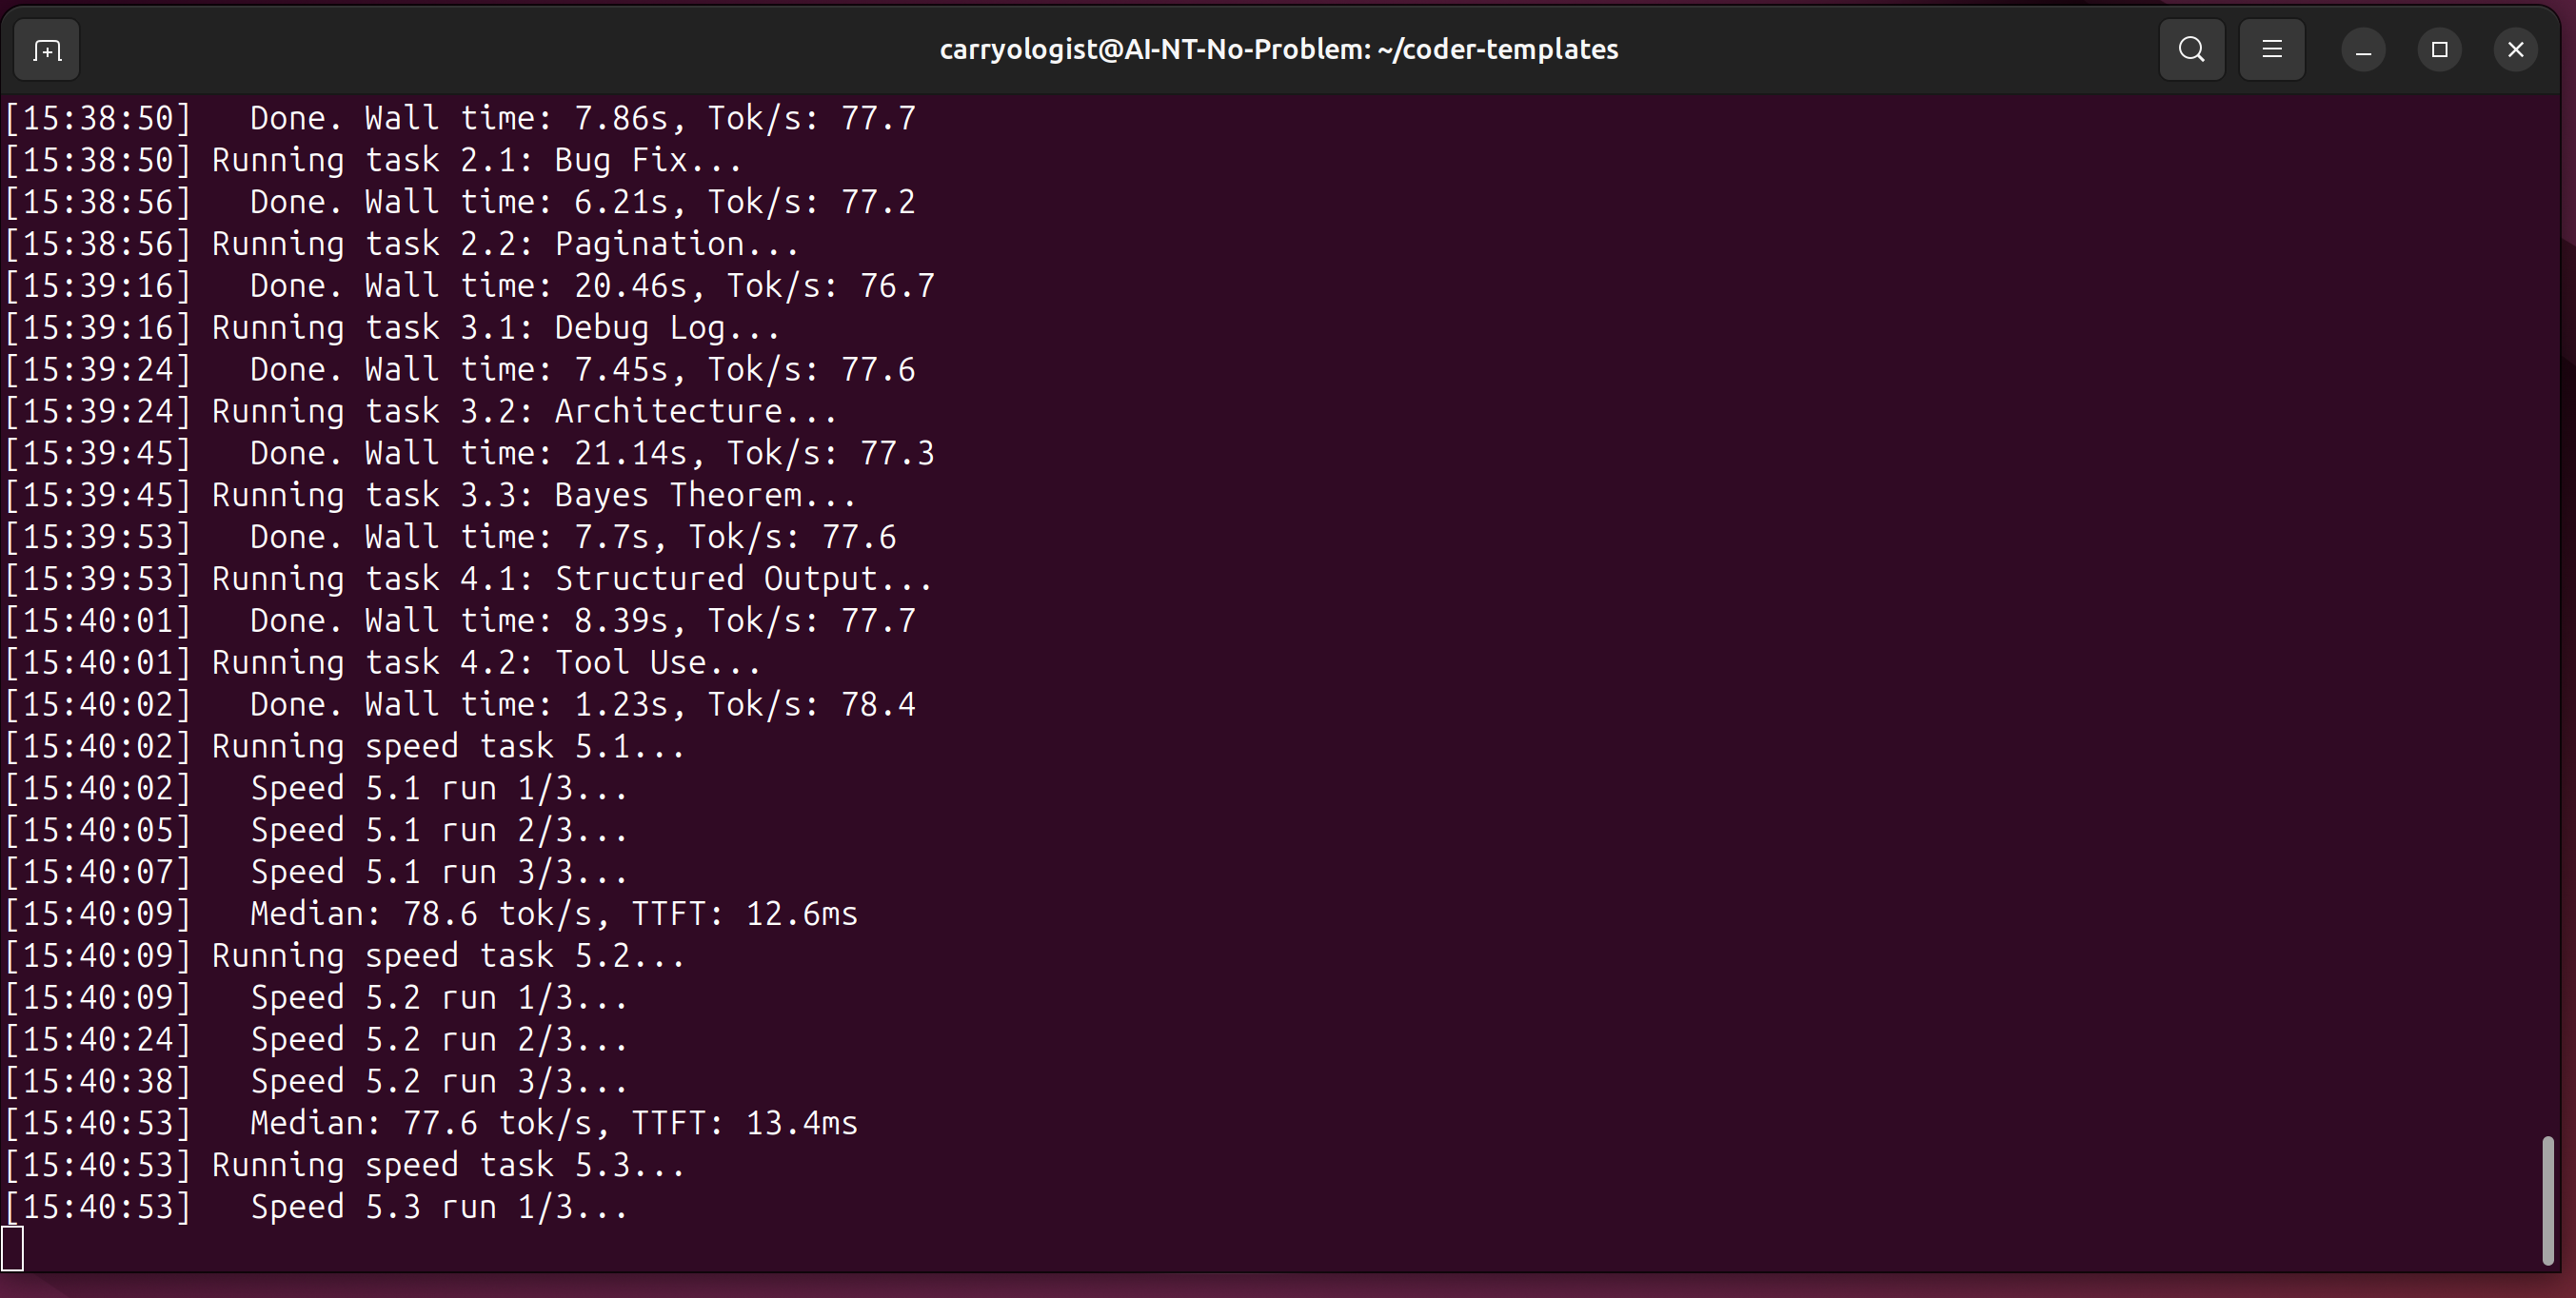Open the terminal hamburger menu
Viewport: 2576px width, 1298px height.
pyautogui.click(x=2271, y=50)
